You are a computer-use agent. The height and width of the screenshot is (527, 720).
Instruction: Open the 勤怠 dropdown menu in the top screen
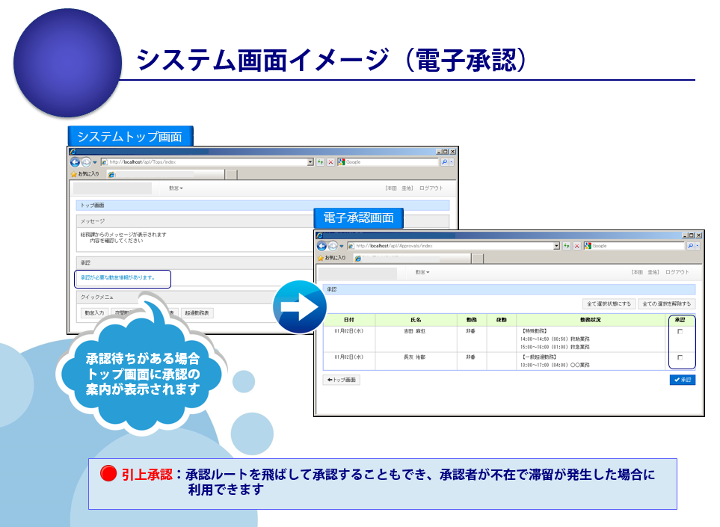click(x=176, y=188)
